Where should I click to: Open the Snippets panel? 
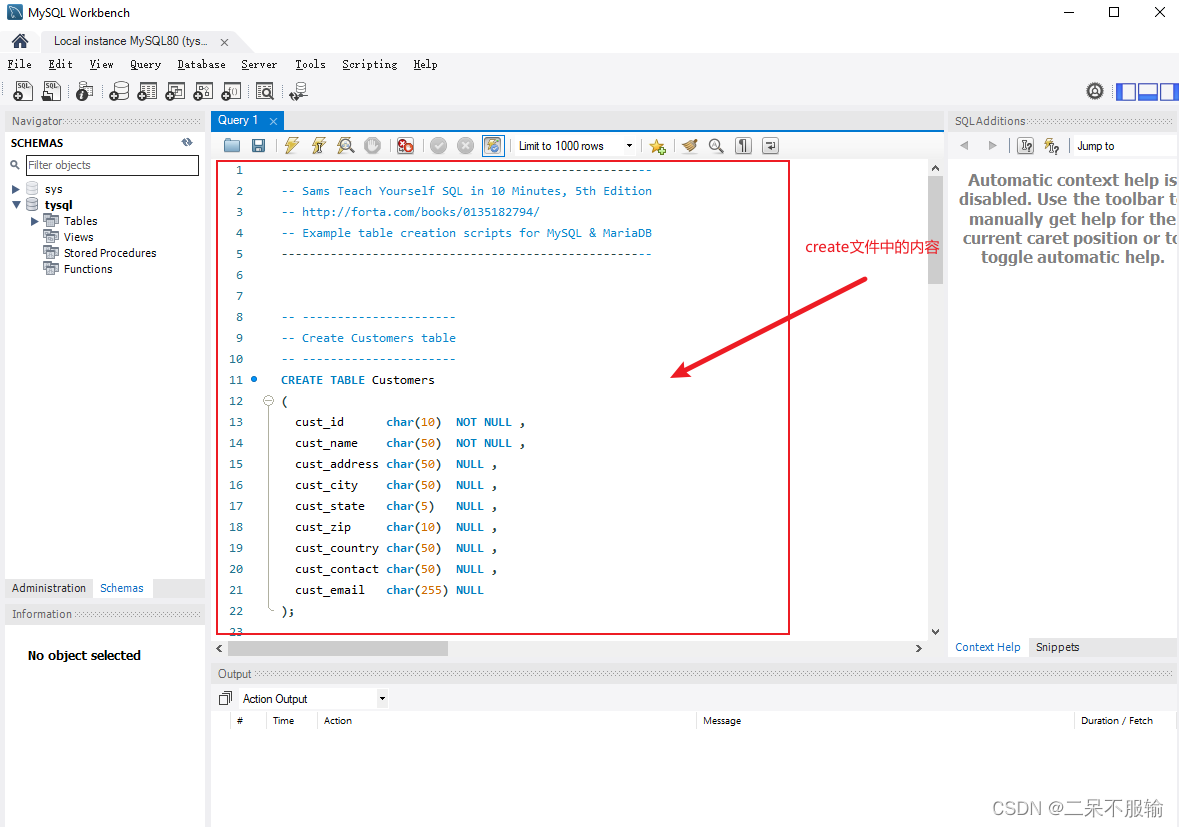pos(1057,647)
